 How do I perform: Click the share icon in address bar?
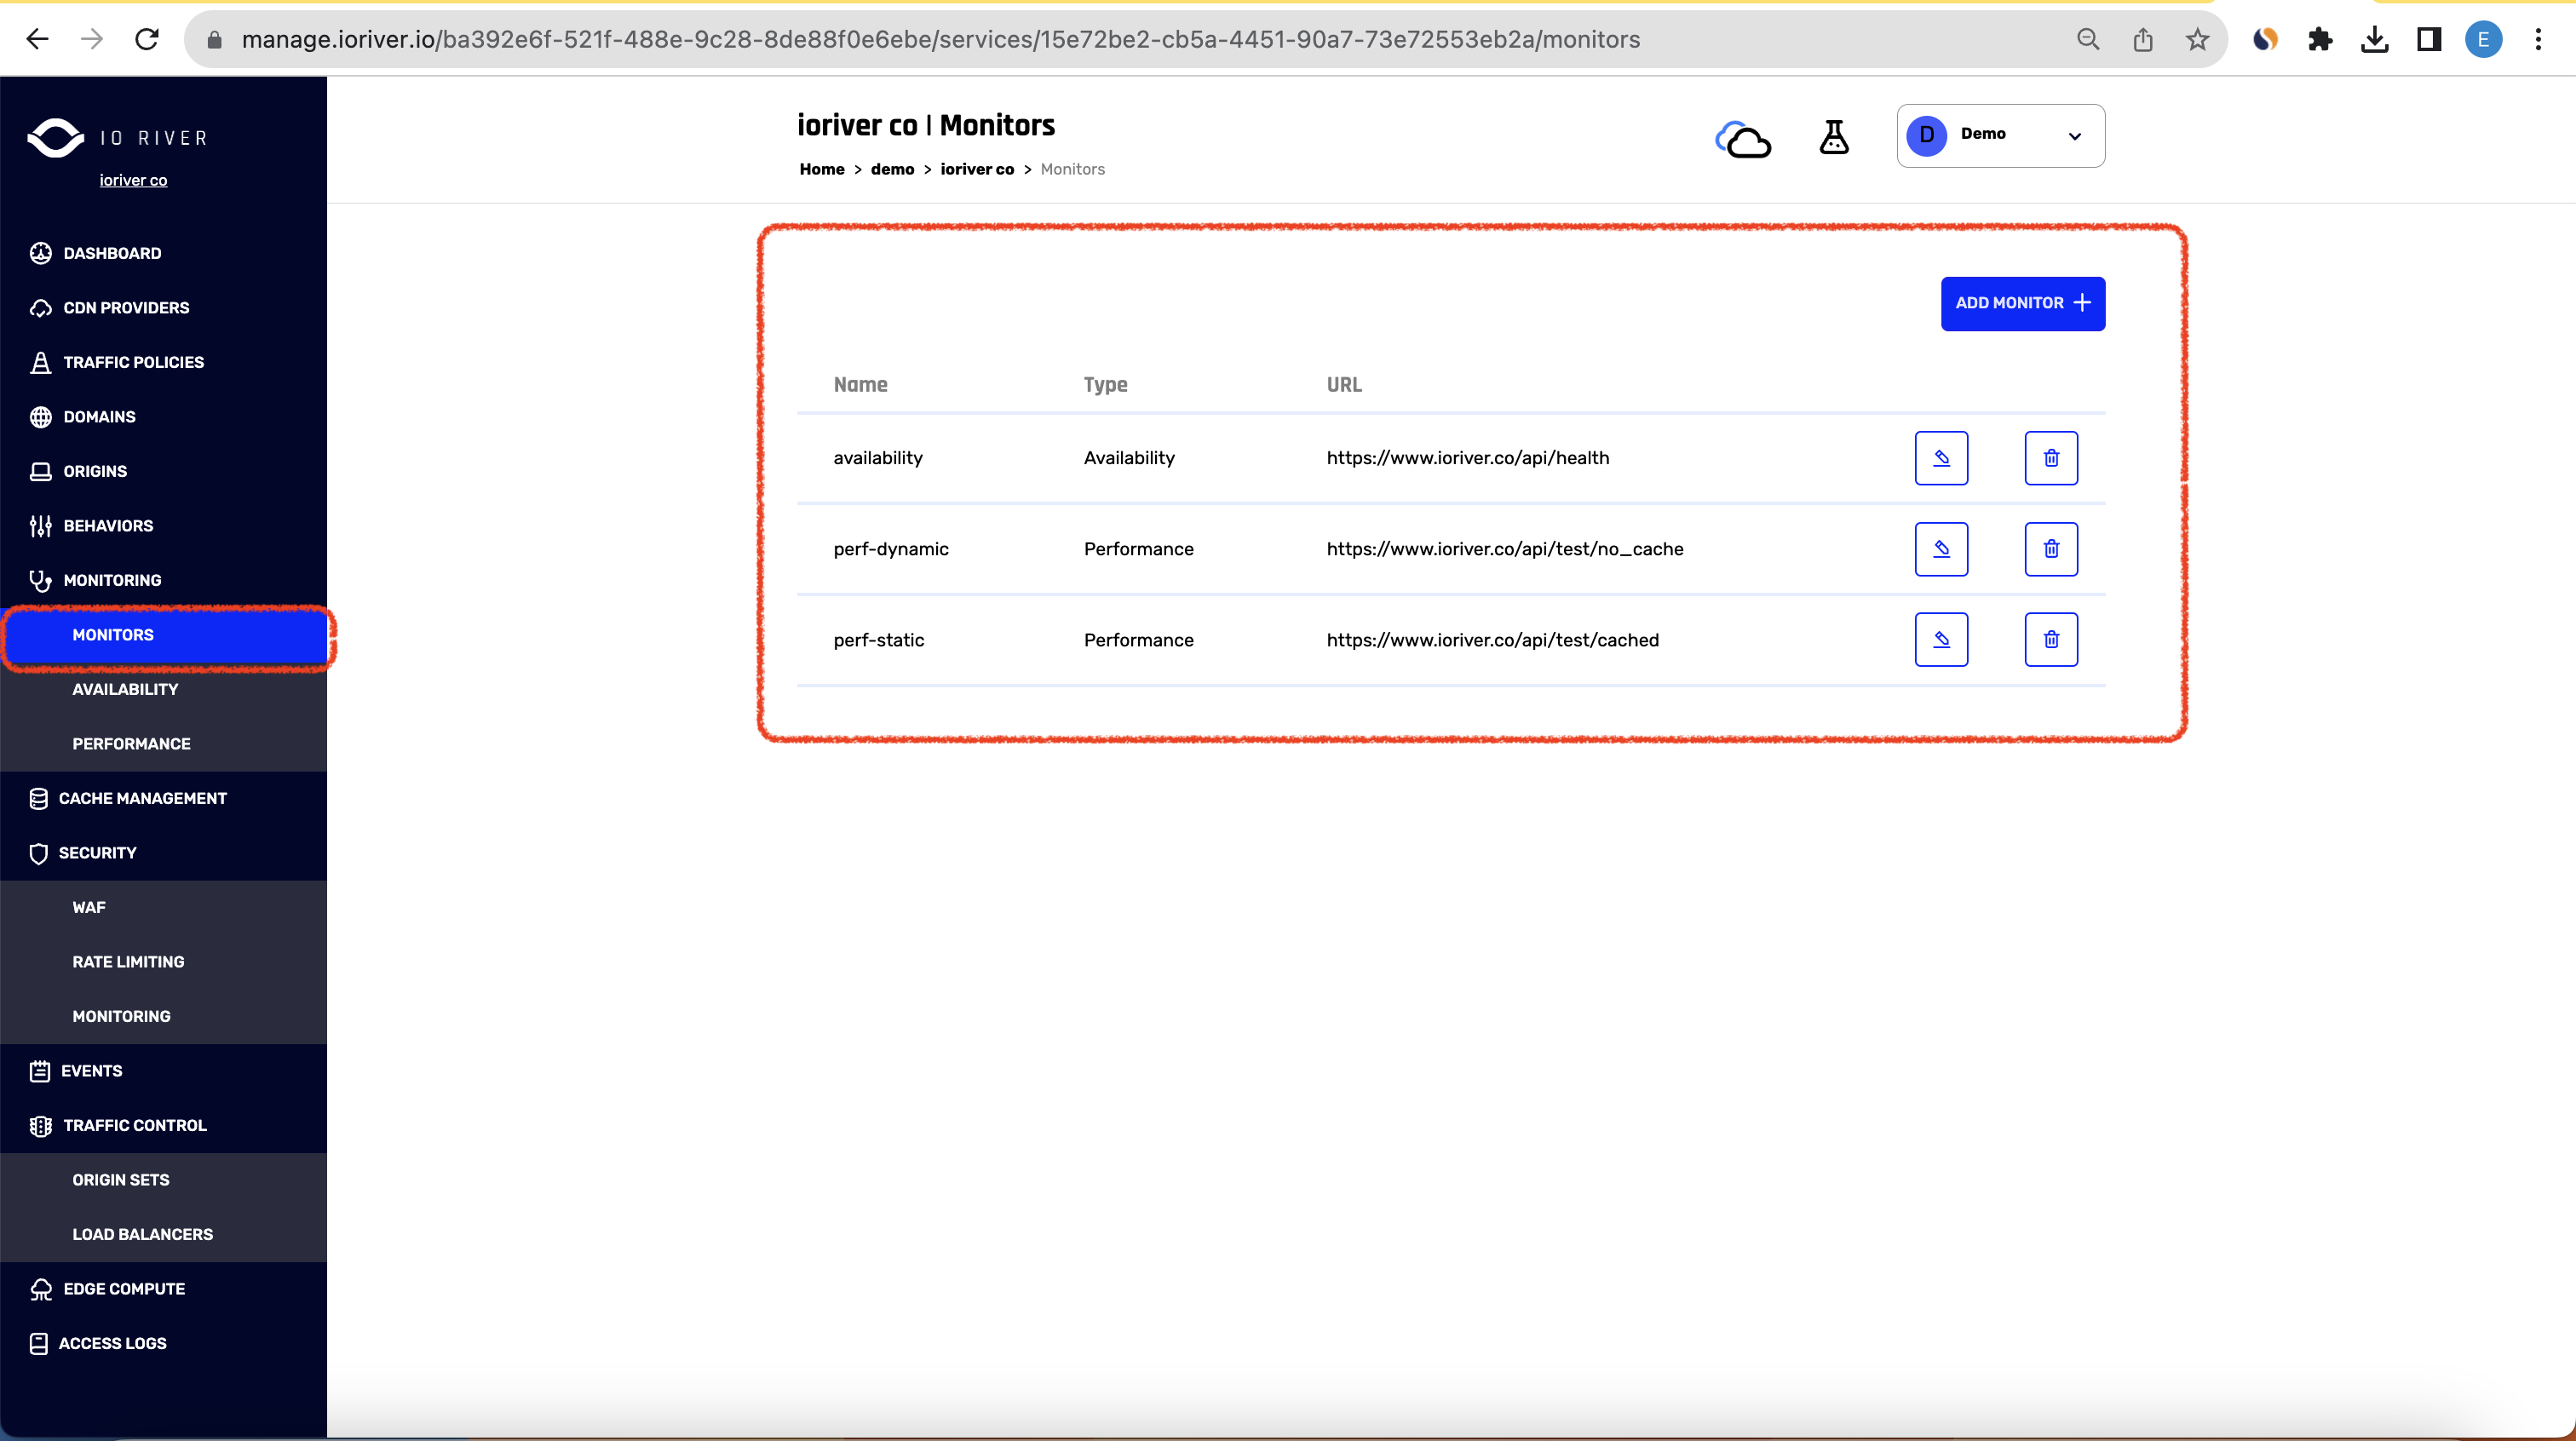pos(2142,39)
